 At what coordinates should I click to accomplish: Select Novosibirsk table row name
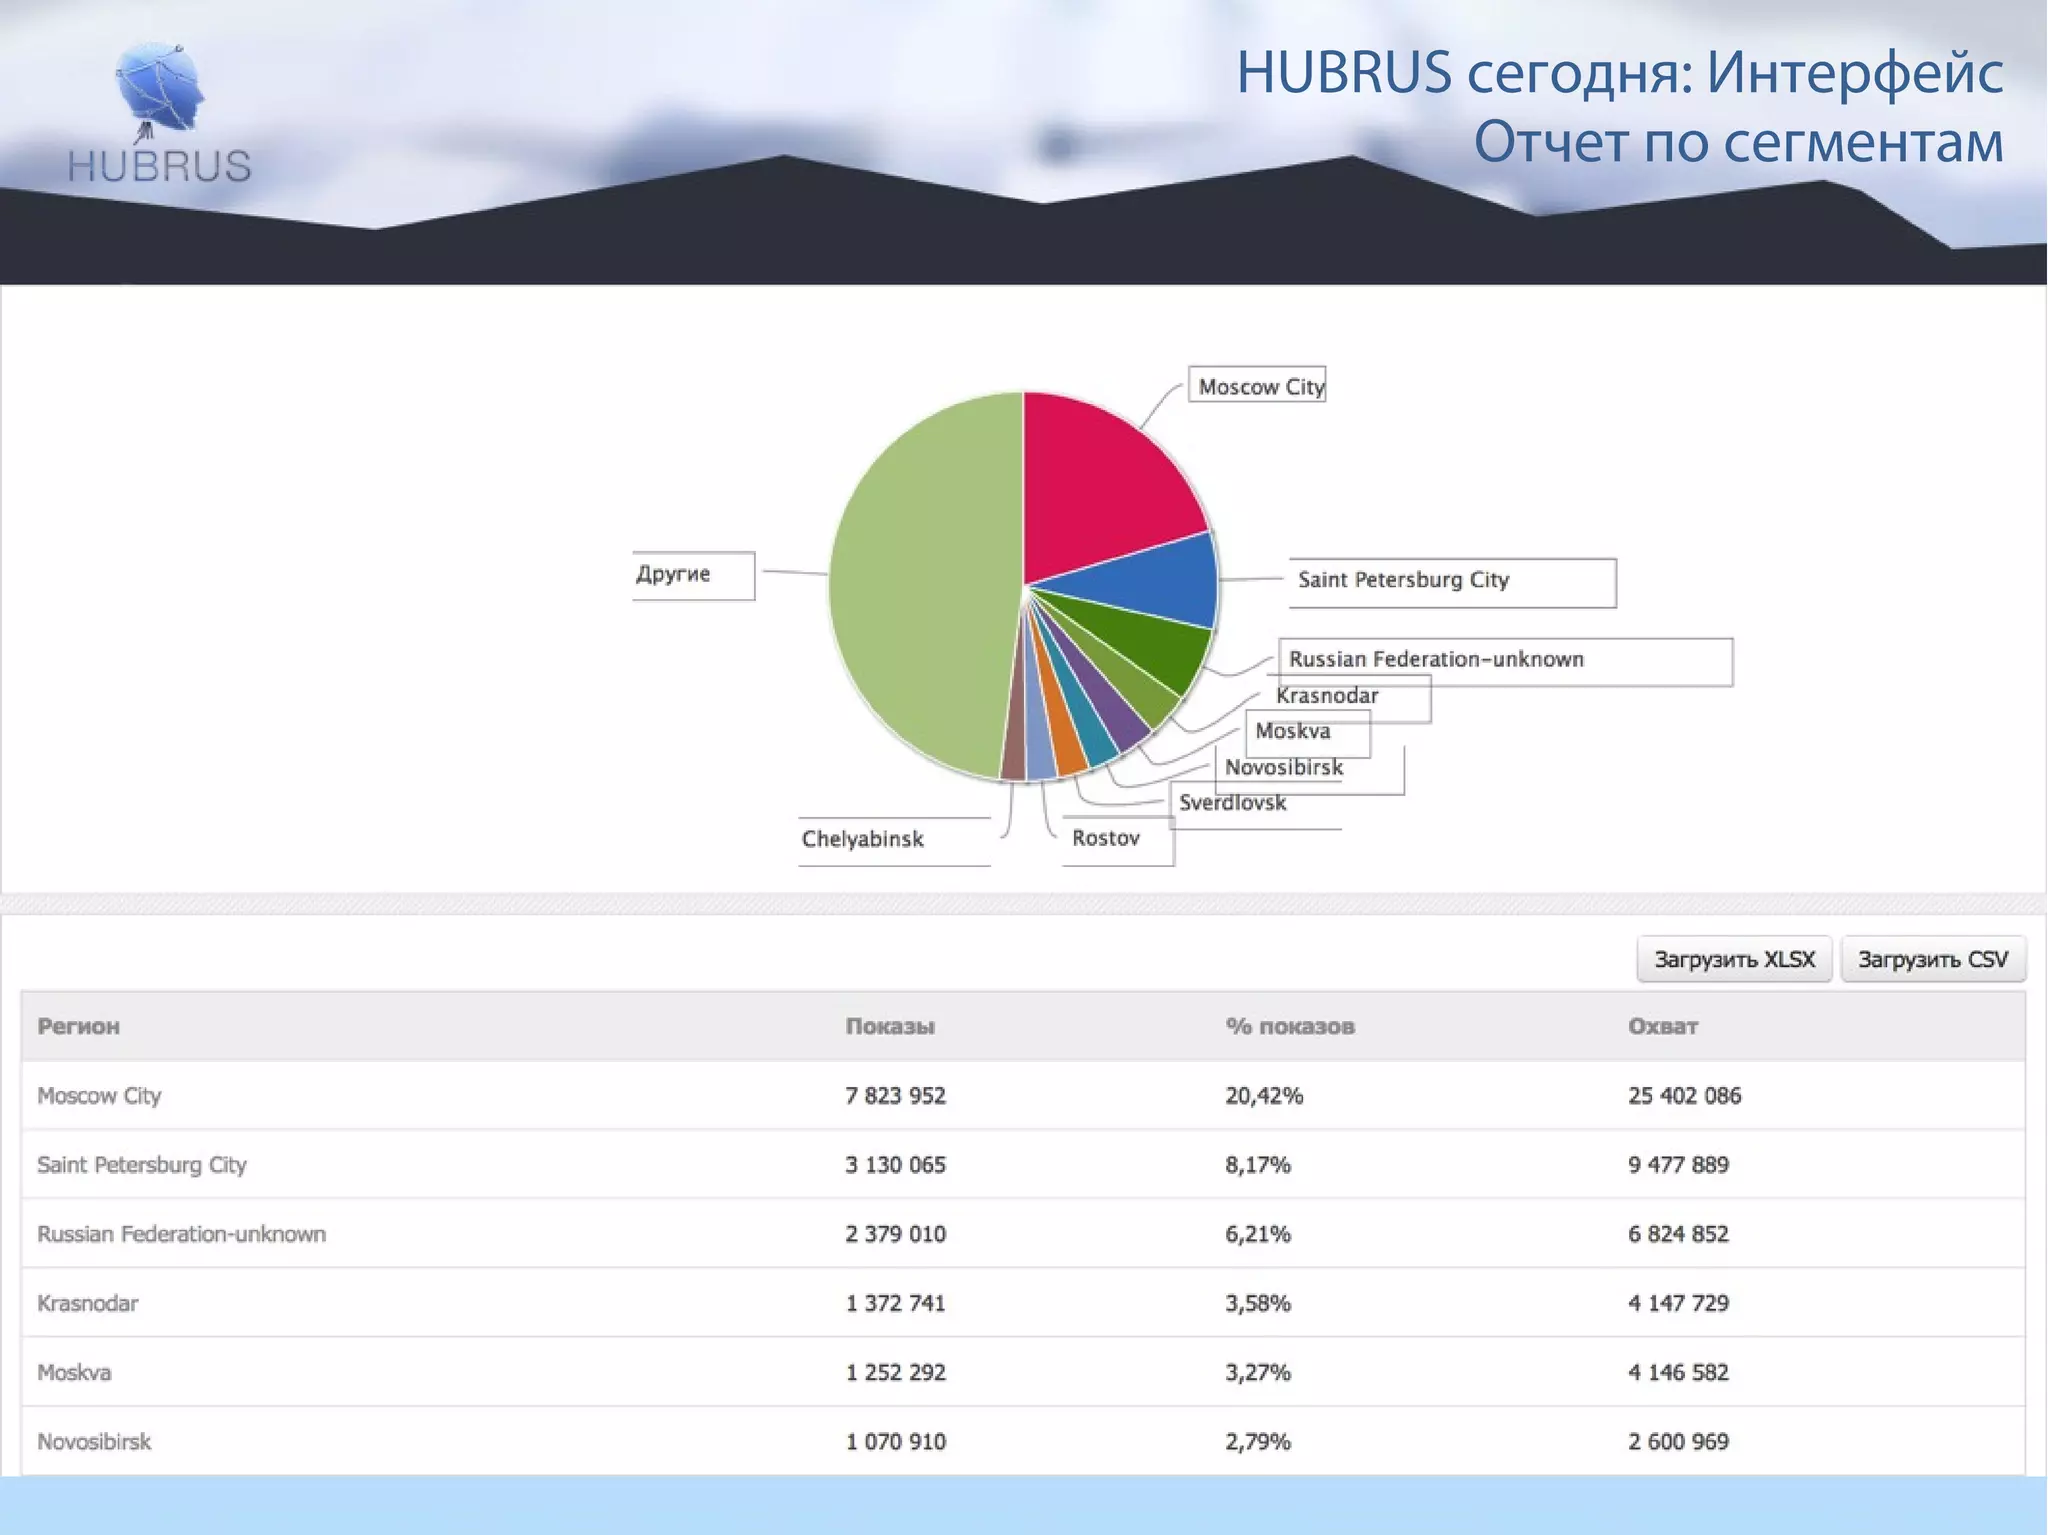[x=94, y=1442]
